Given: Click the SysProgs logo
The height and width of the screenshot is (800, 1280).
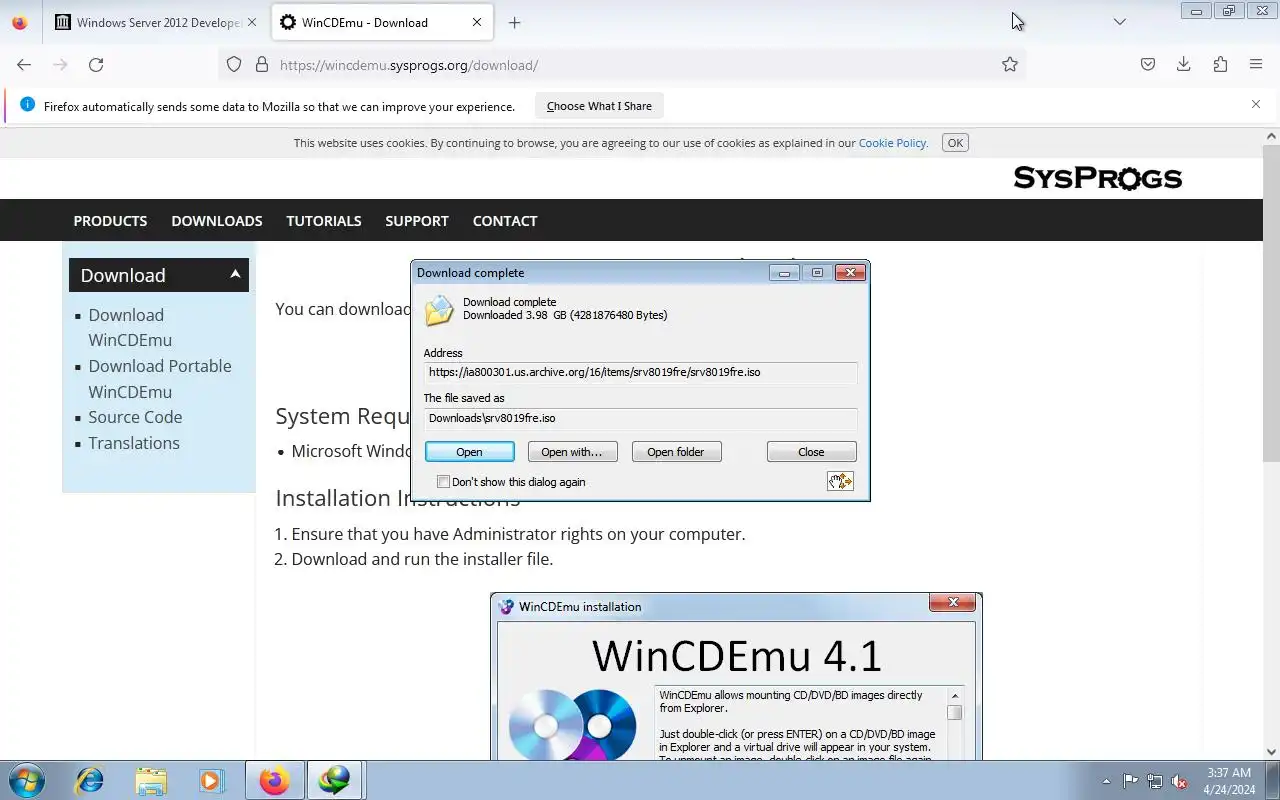Looking at the screenshot, I should click(1098, 178).
